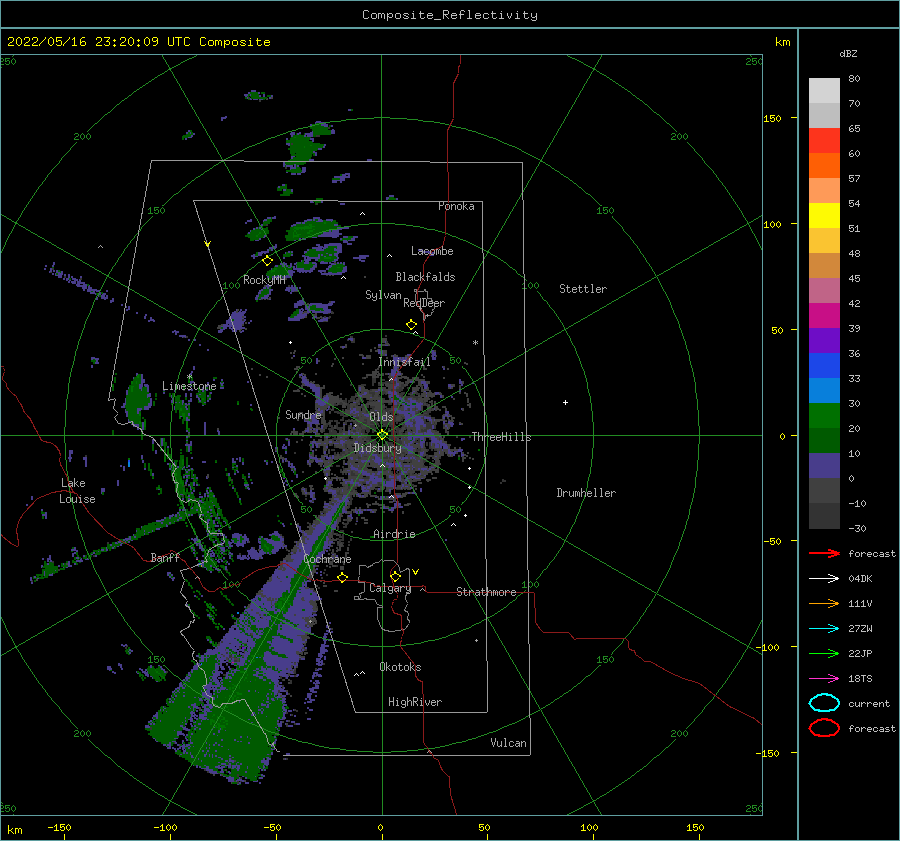Click the Drumheller label
Viewport: 900px width, 841px height.
[x=586, y=493]
